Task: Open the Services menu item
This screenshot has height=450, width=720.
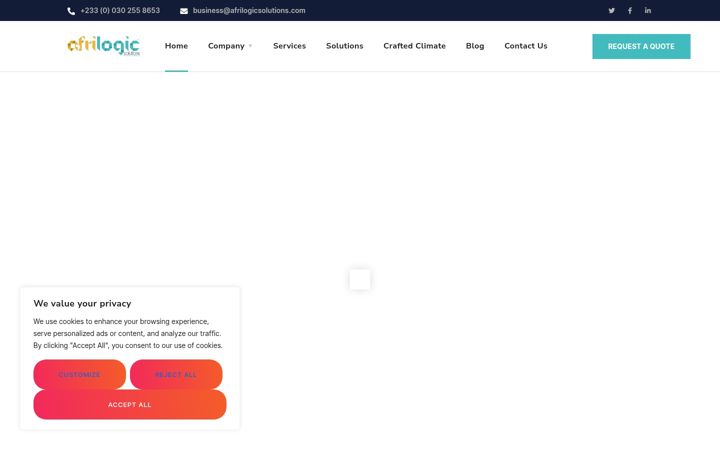Action: pos(289,46)
